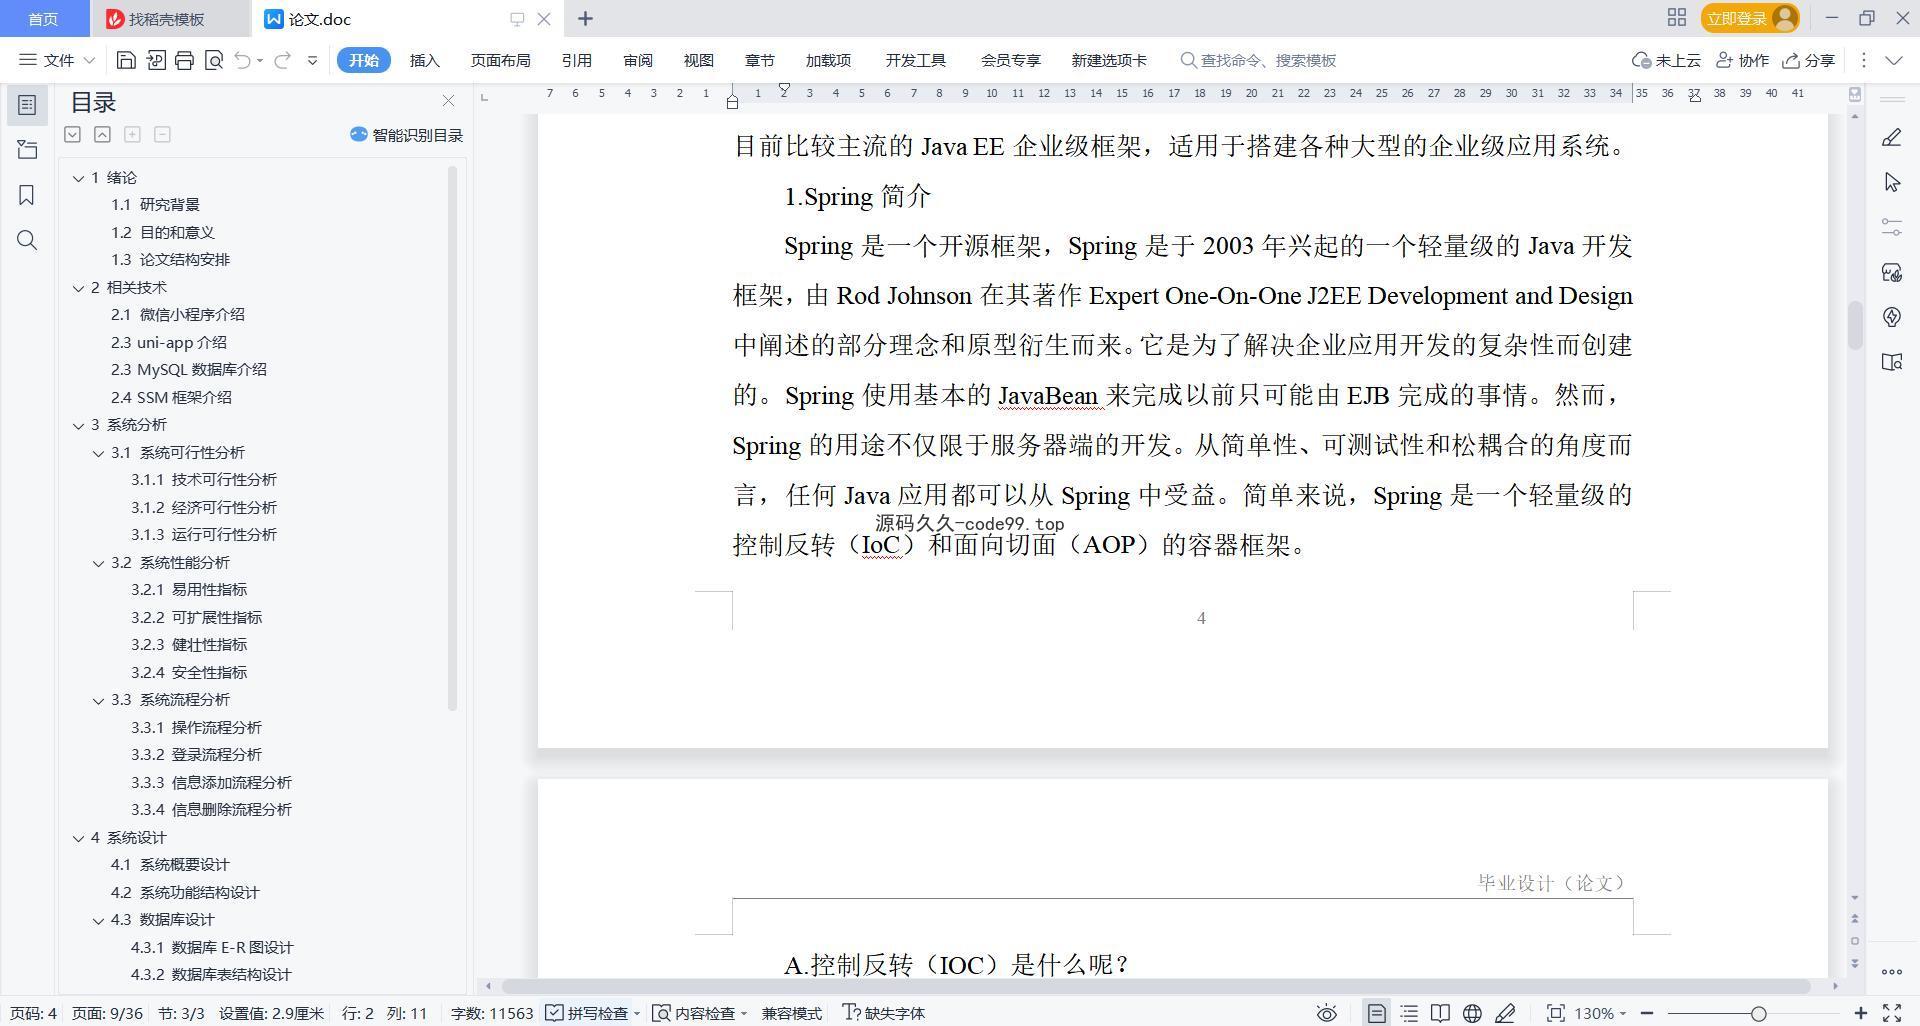Open the reading book icon in right sidebar
This screenshot has width=1920, height=1026.
tap(1891, 362)
